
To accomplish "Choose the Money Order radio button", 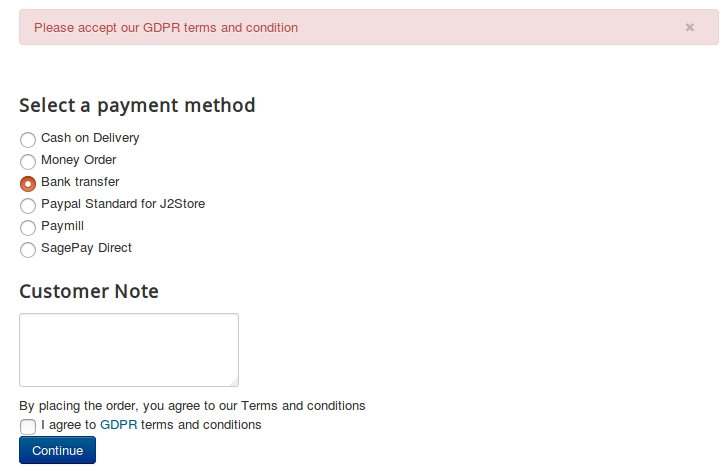I will pos(28,162).
